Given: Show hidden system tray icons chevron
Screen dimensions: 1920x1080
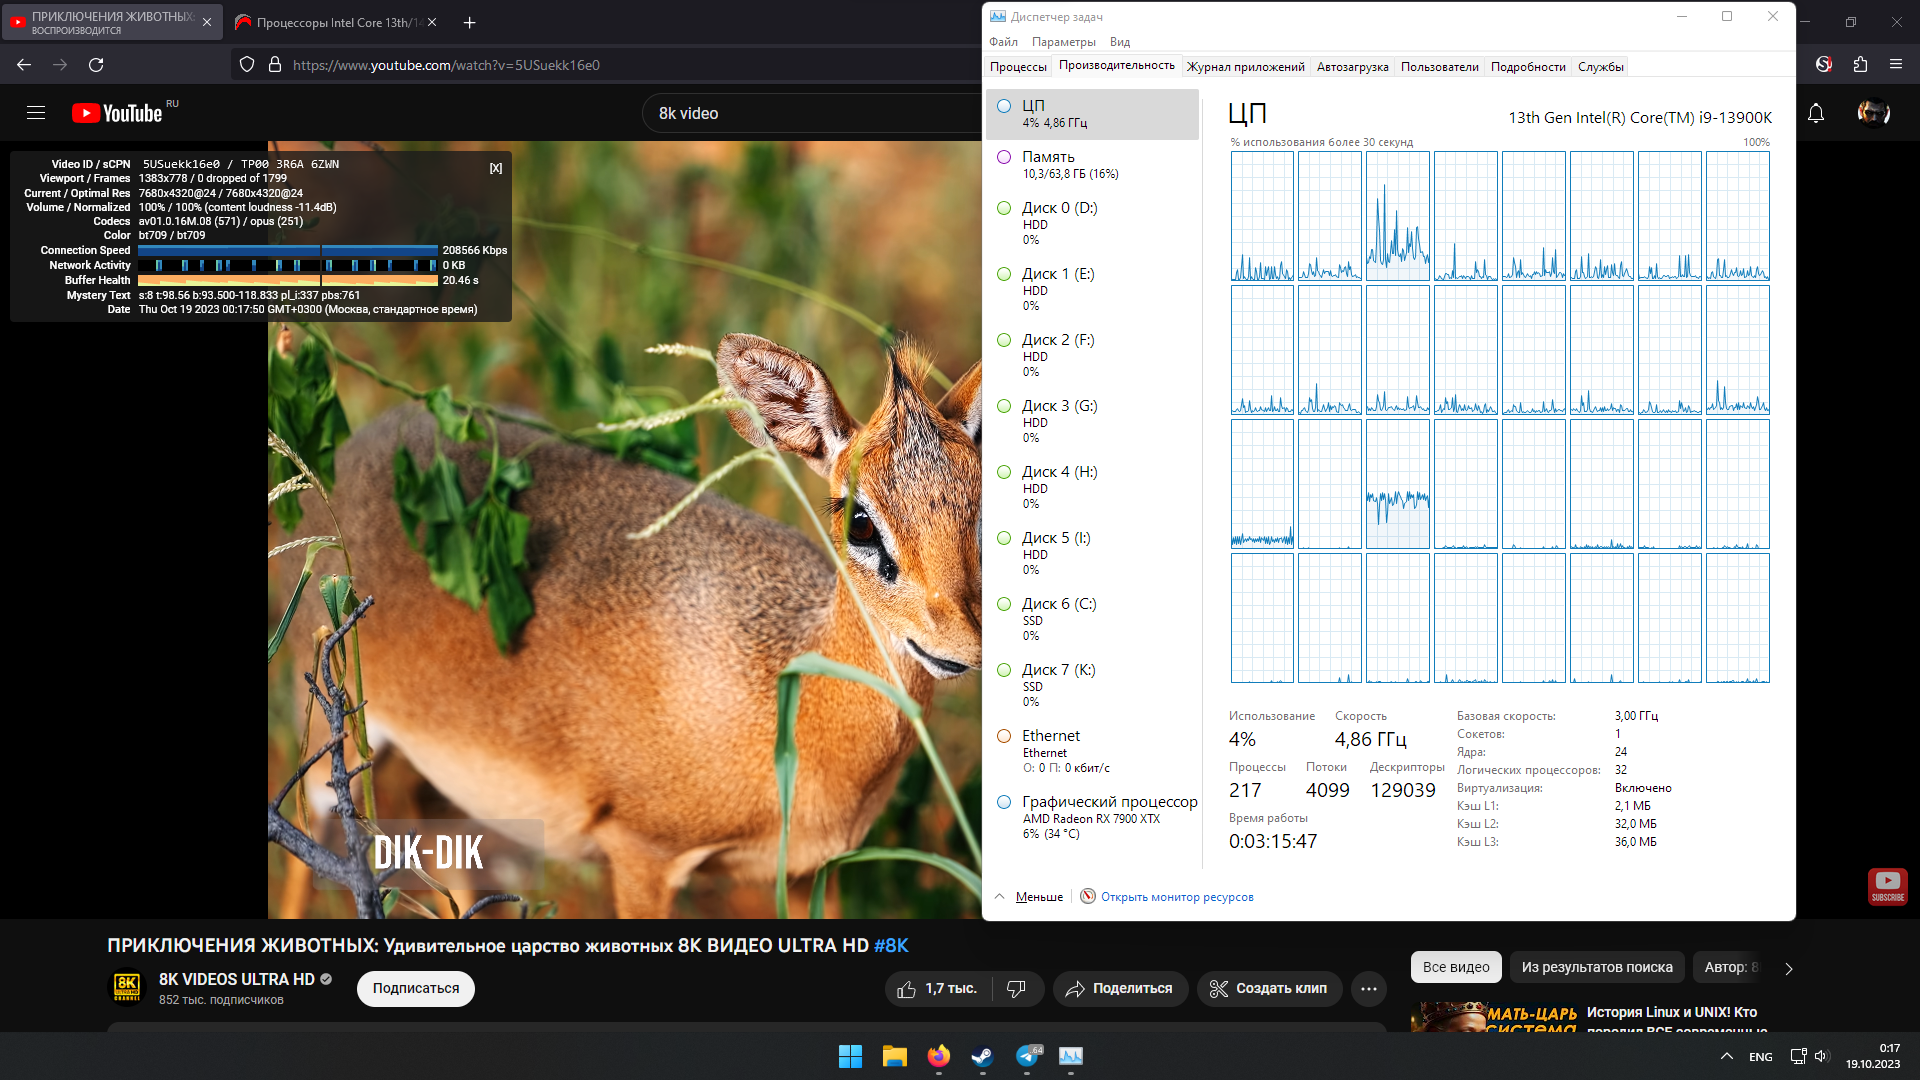Looking at the screenshot, I should (1726, 1056).
